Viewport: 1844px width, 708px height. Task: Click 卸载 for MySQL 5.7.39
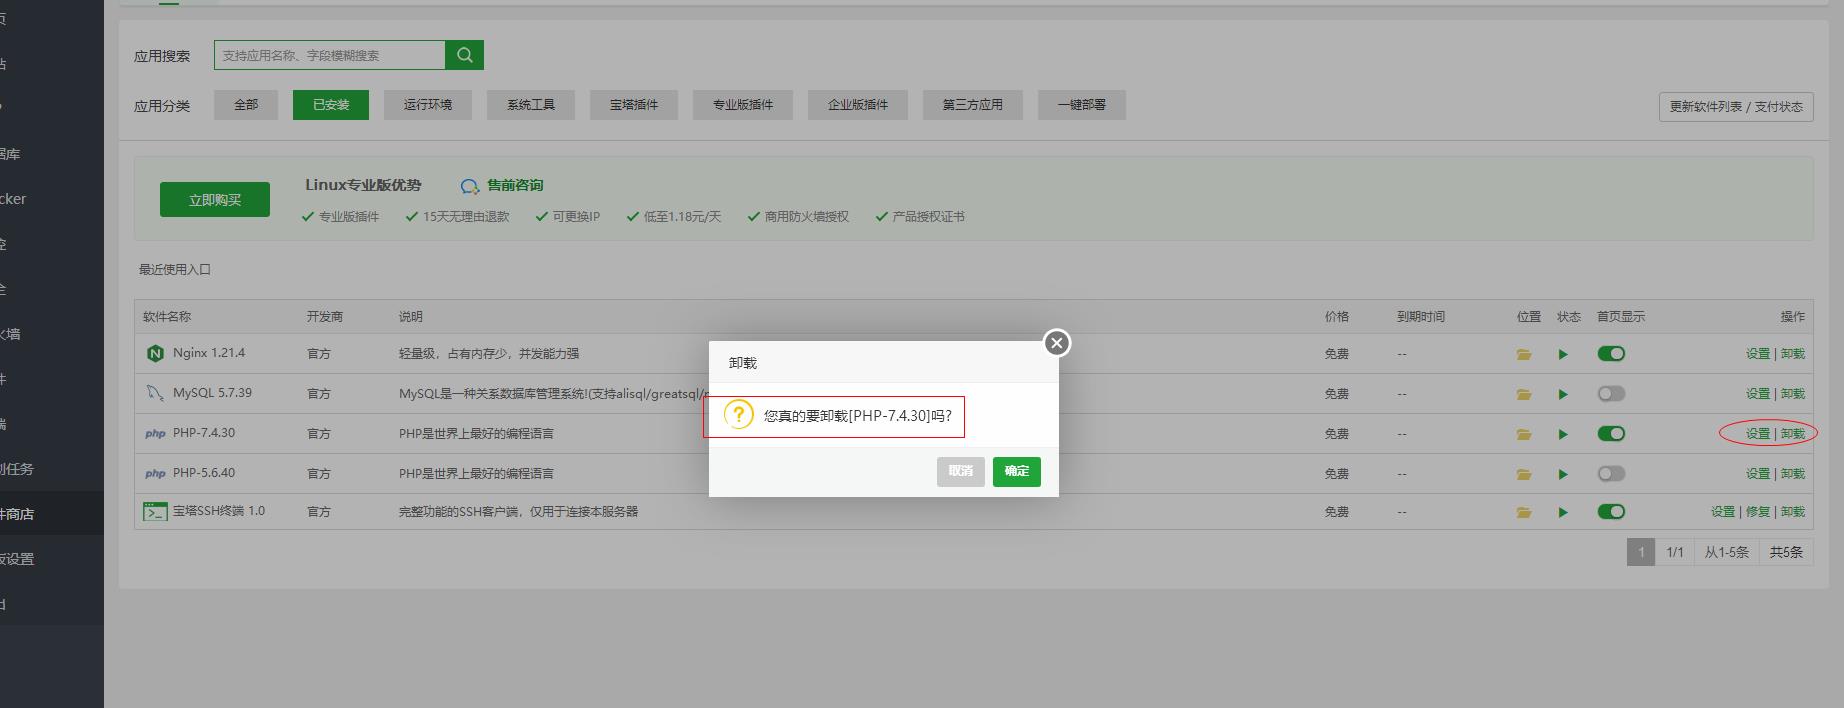1793,394
